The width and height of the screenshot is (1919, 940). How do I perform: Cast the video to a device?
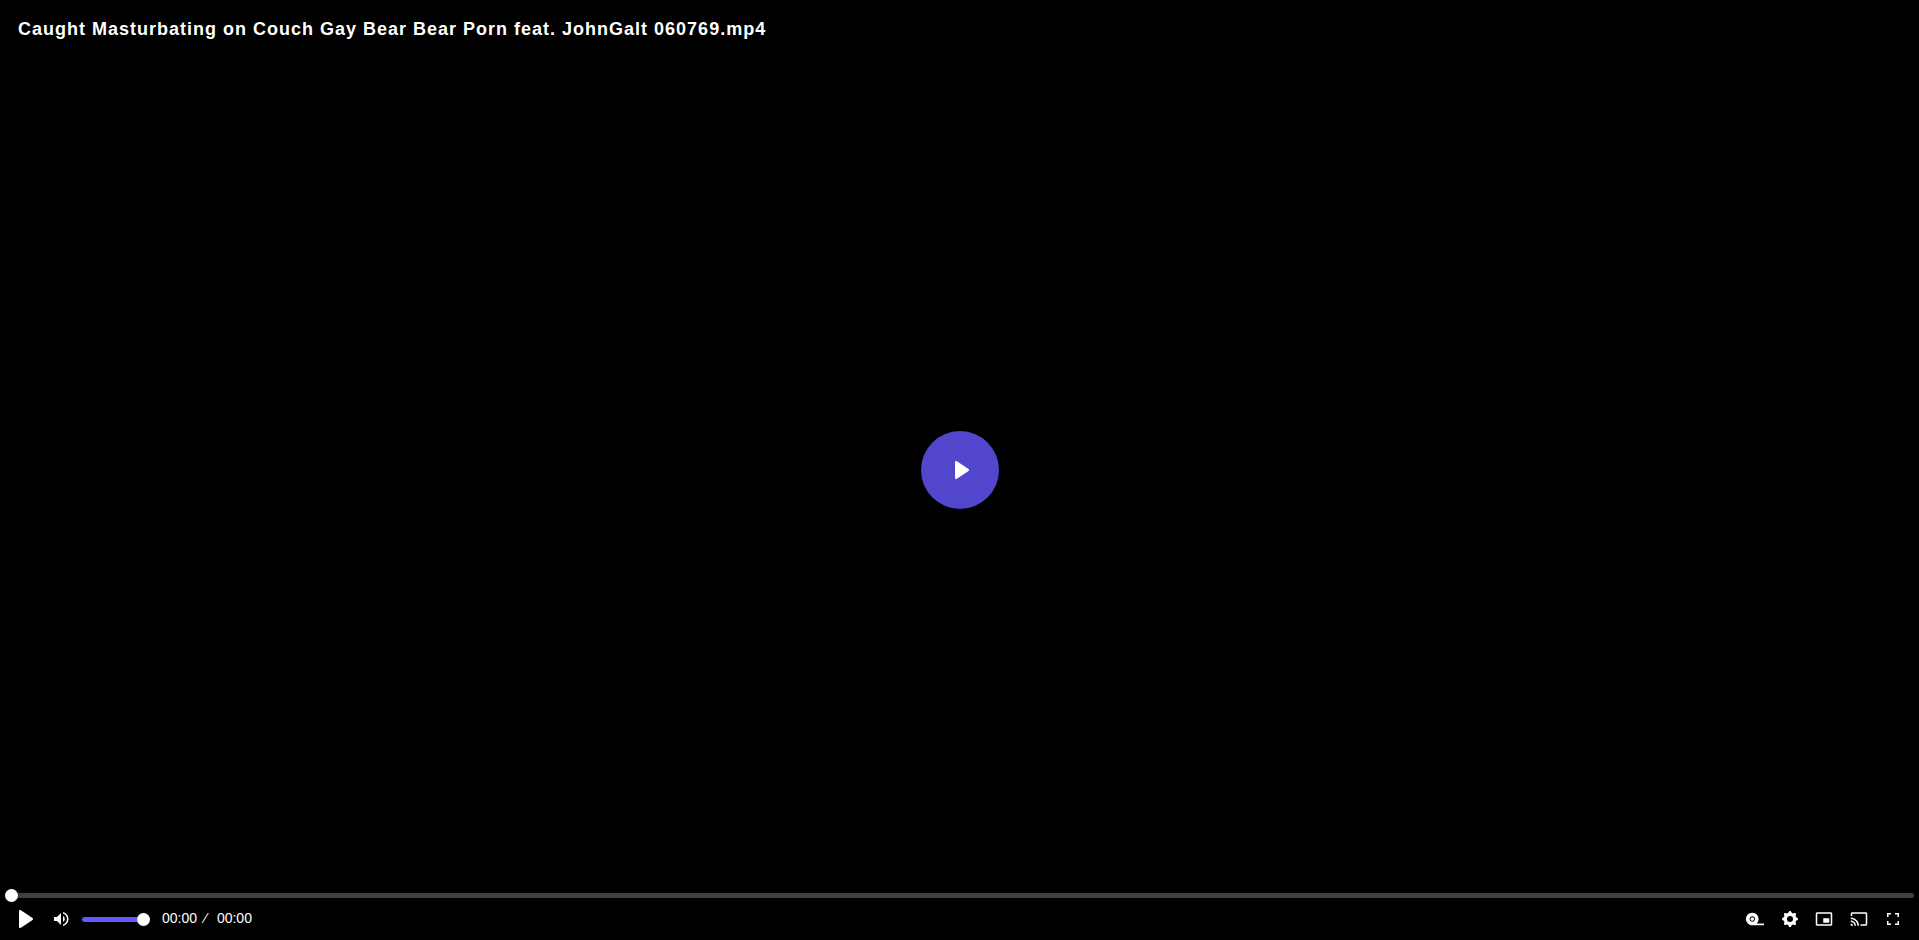coord(1859,919)
